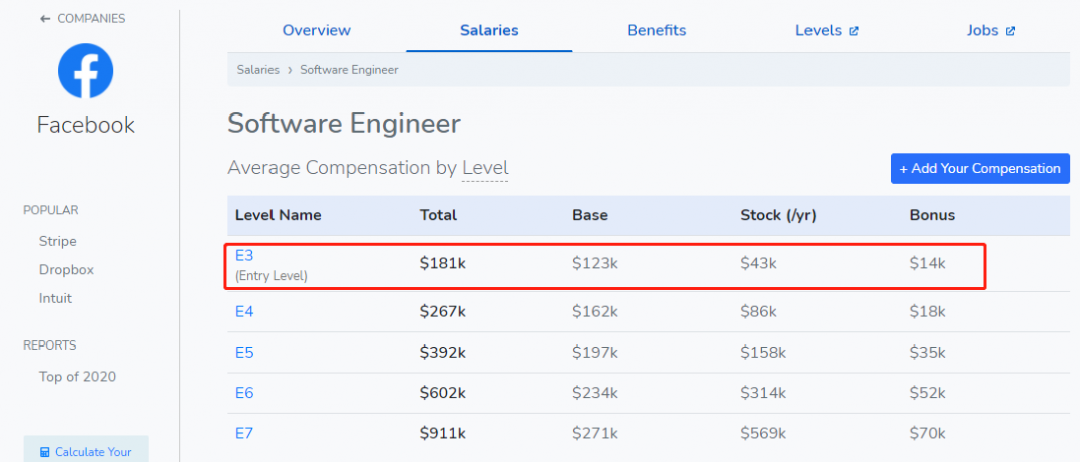This screenshot has height=462, width=1080.
Task: Click the underlined Level link in heading
Action: click(x=485, y=168)
